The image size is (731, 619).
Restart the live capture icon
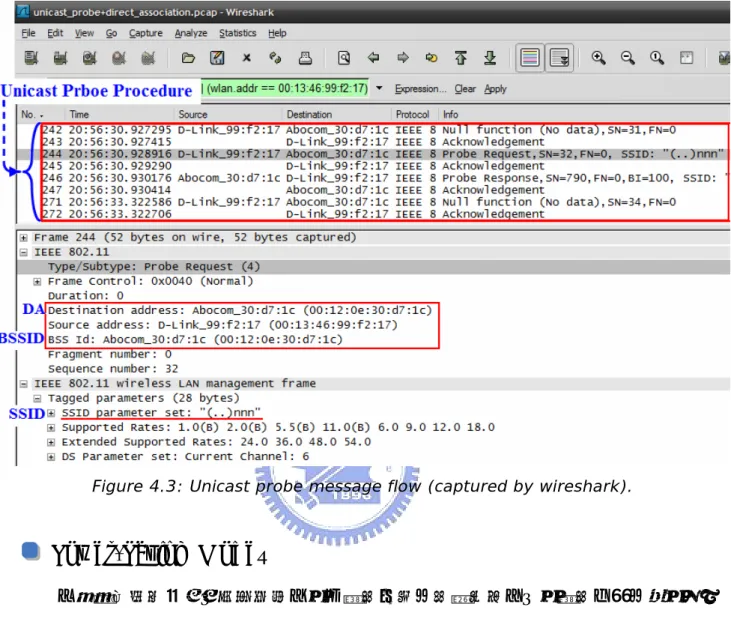tap(148, 58)
